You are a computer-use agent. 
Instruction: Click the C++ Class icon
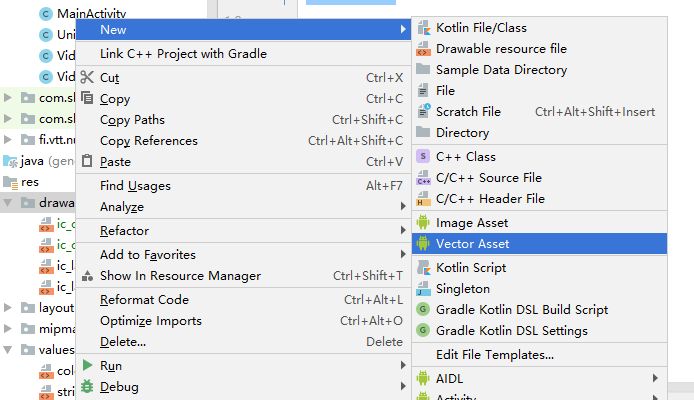(x=423, y=156)
